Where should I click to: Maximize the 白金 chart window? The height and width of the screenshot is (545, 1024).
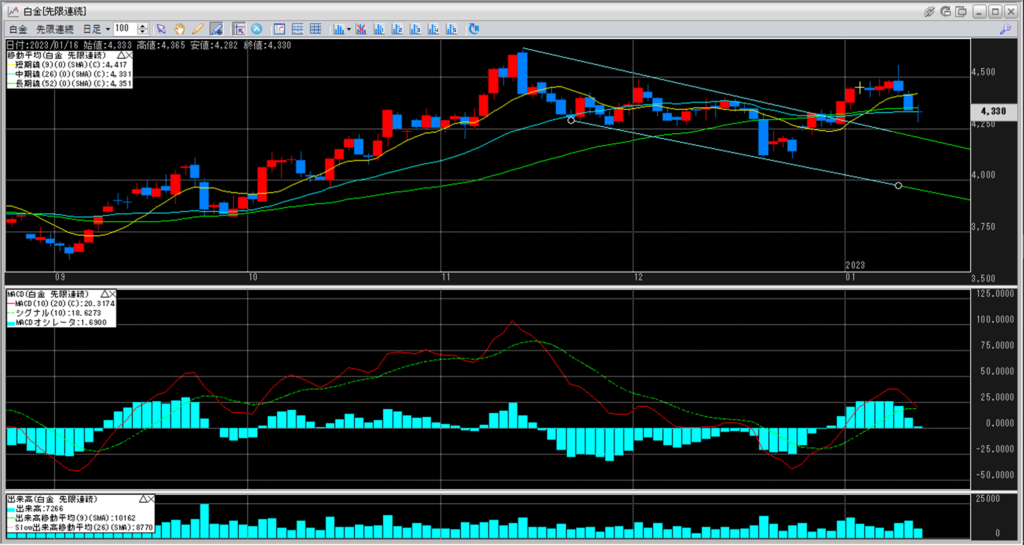(995, 11)
